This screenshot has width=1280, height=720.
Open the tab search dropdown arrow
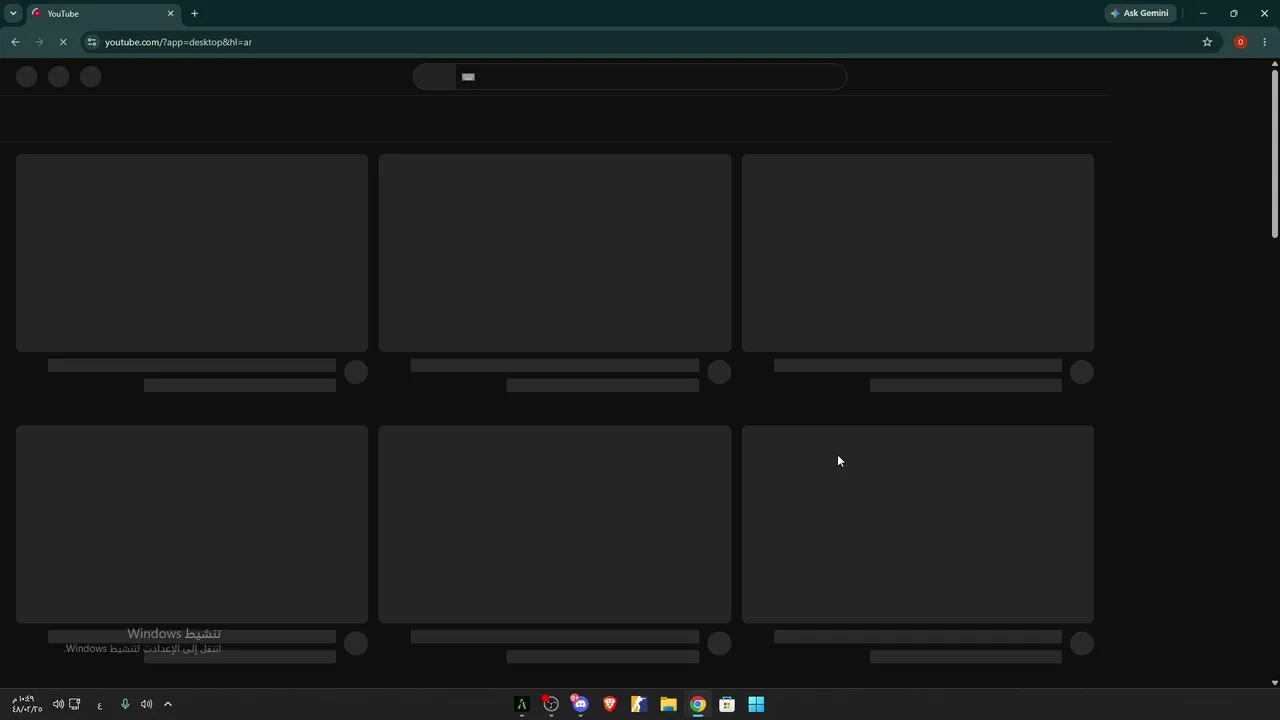point(13,13)
